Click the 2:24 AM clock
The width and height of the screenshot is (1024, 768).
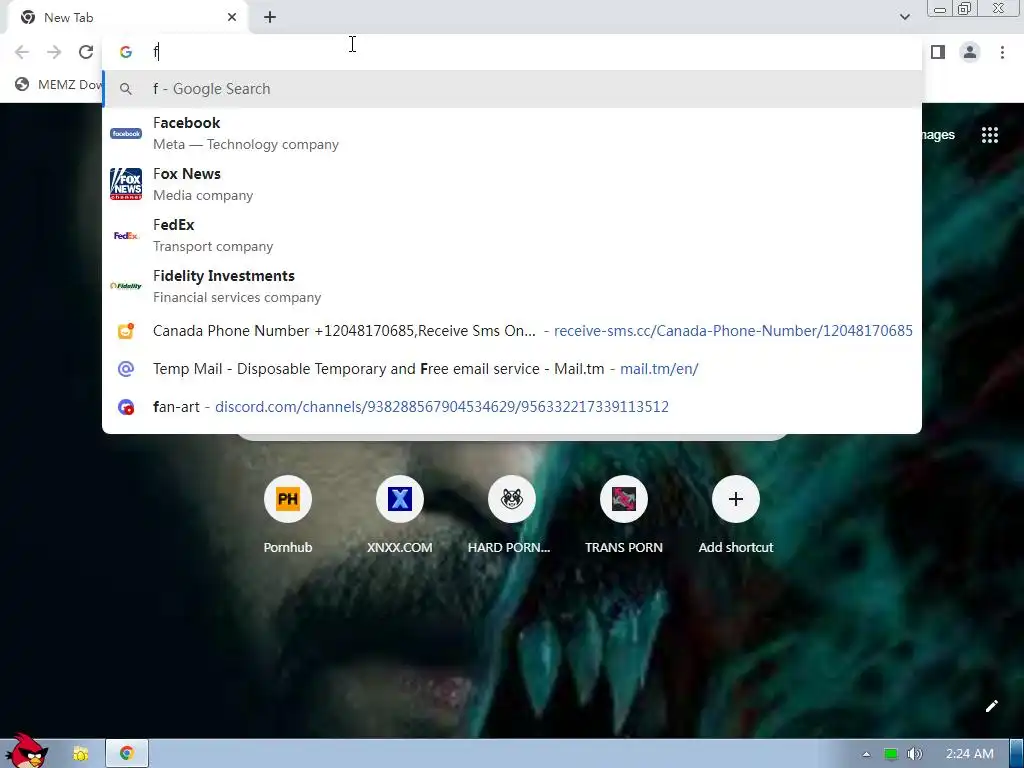[970, 754]
